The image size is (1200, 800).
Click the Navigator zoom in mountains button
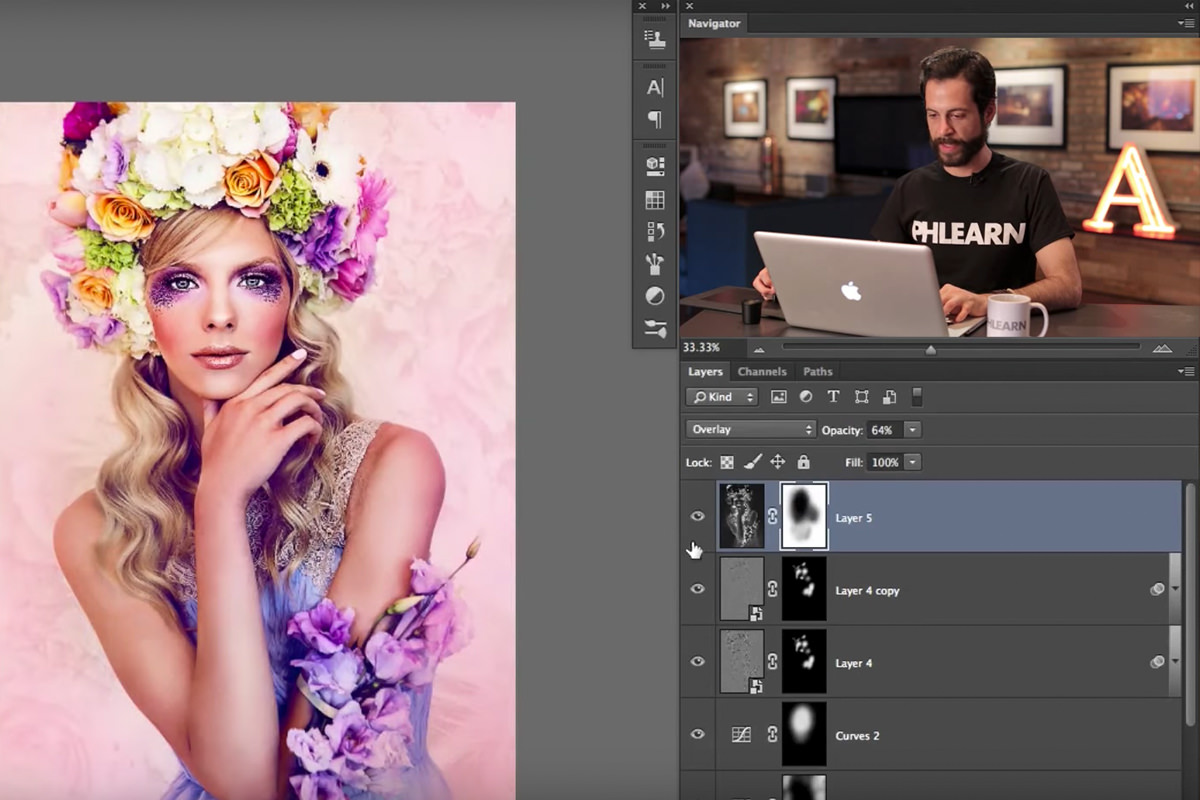pyautogui.click(x=1161, y=348)
